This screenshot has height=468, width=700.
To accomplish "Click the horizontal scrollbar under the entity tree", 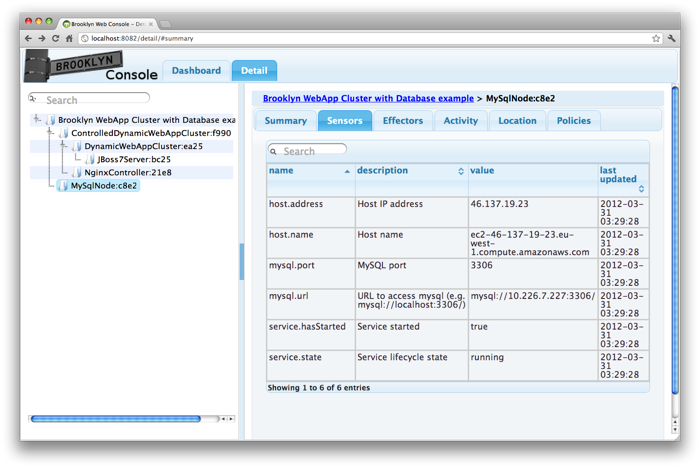I will tap(115, 419).
